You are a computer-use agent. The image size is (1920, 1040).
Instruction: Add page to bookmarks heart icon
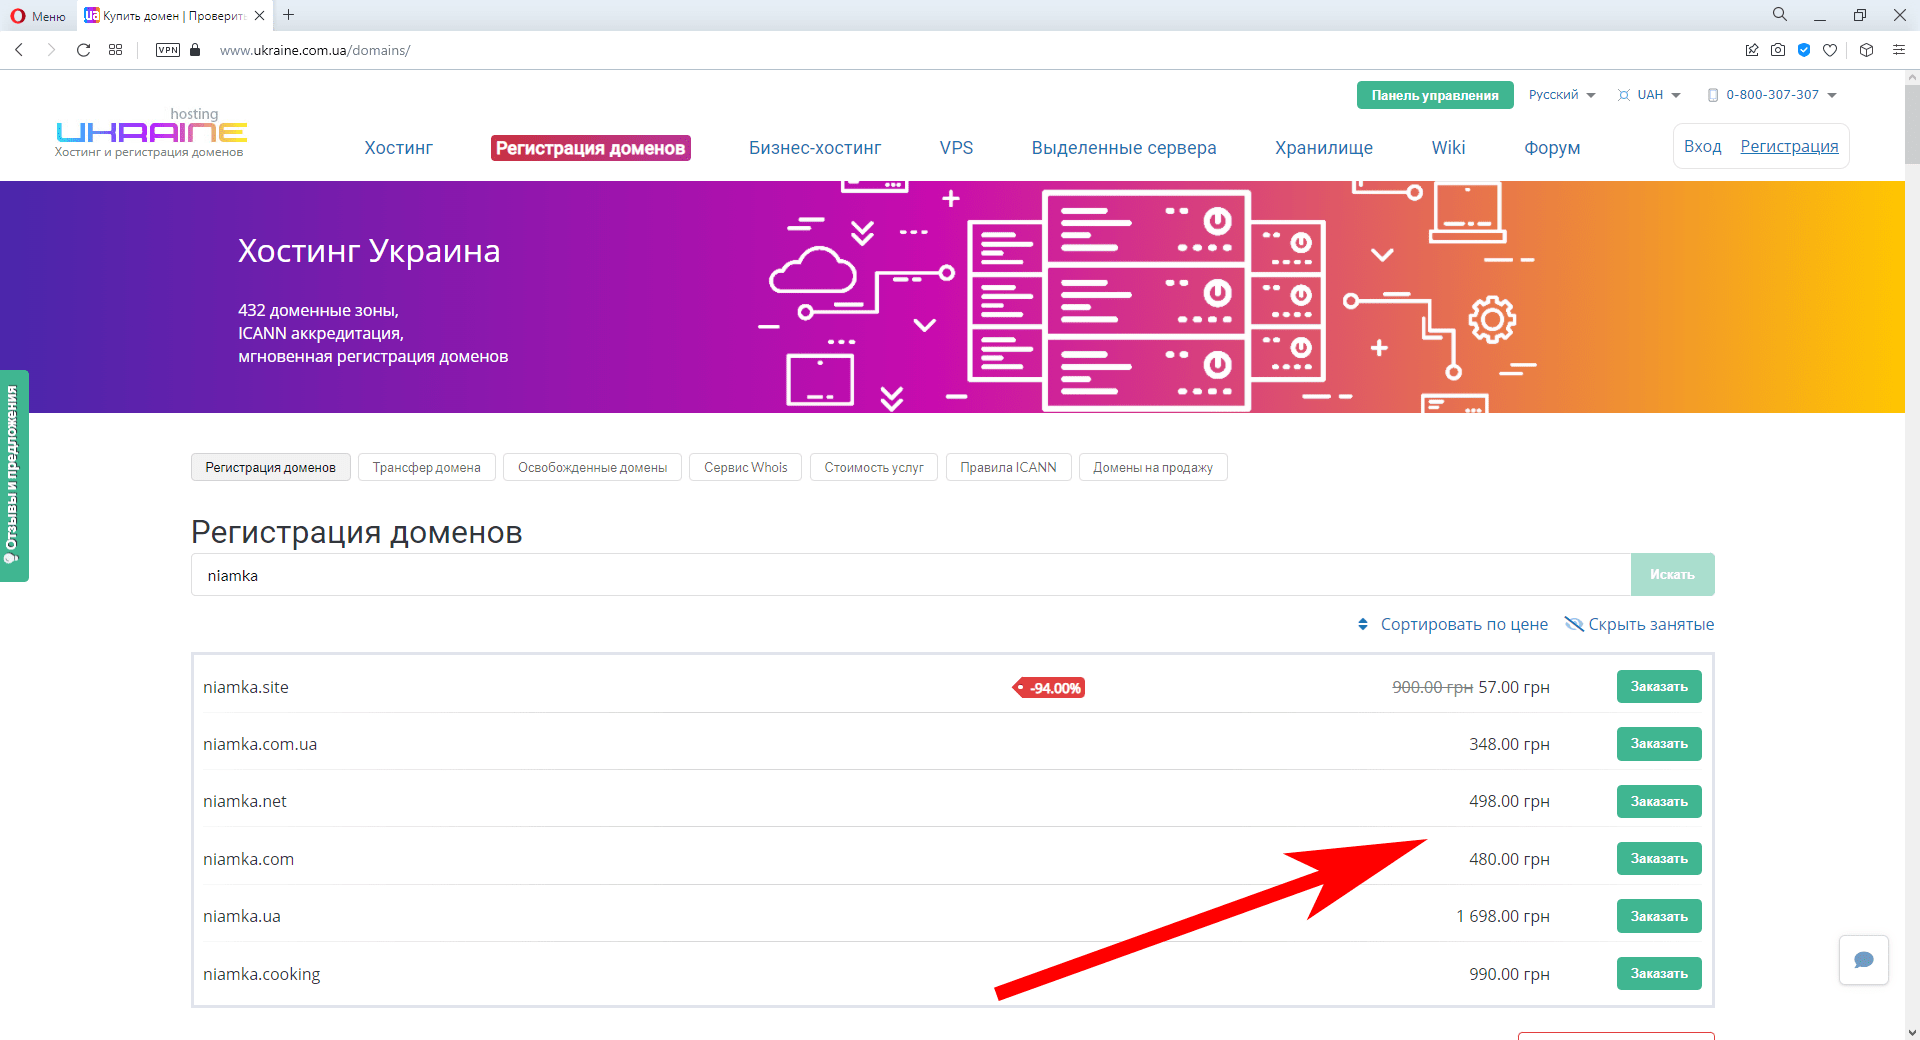(x=1830, y=50)
